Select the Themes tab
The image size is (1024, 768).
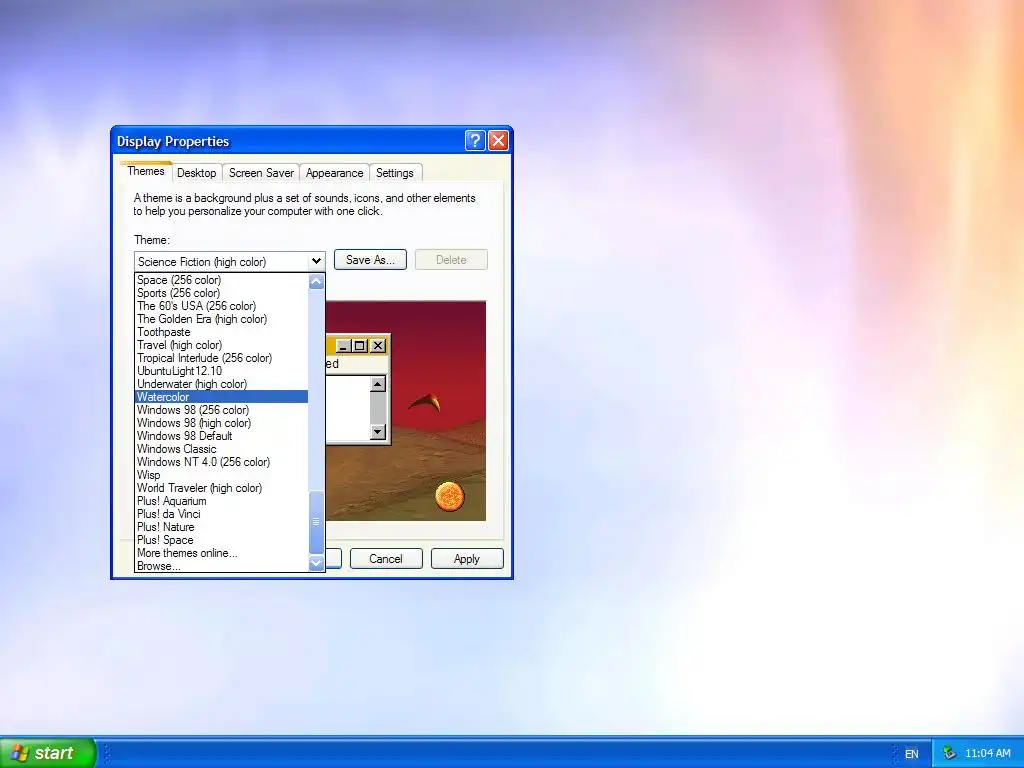[x=146, y=171]
